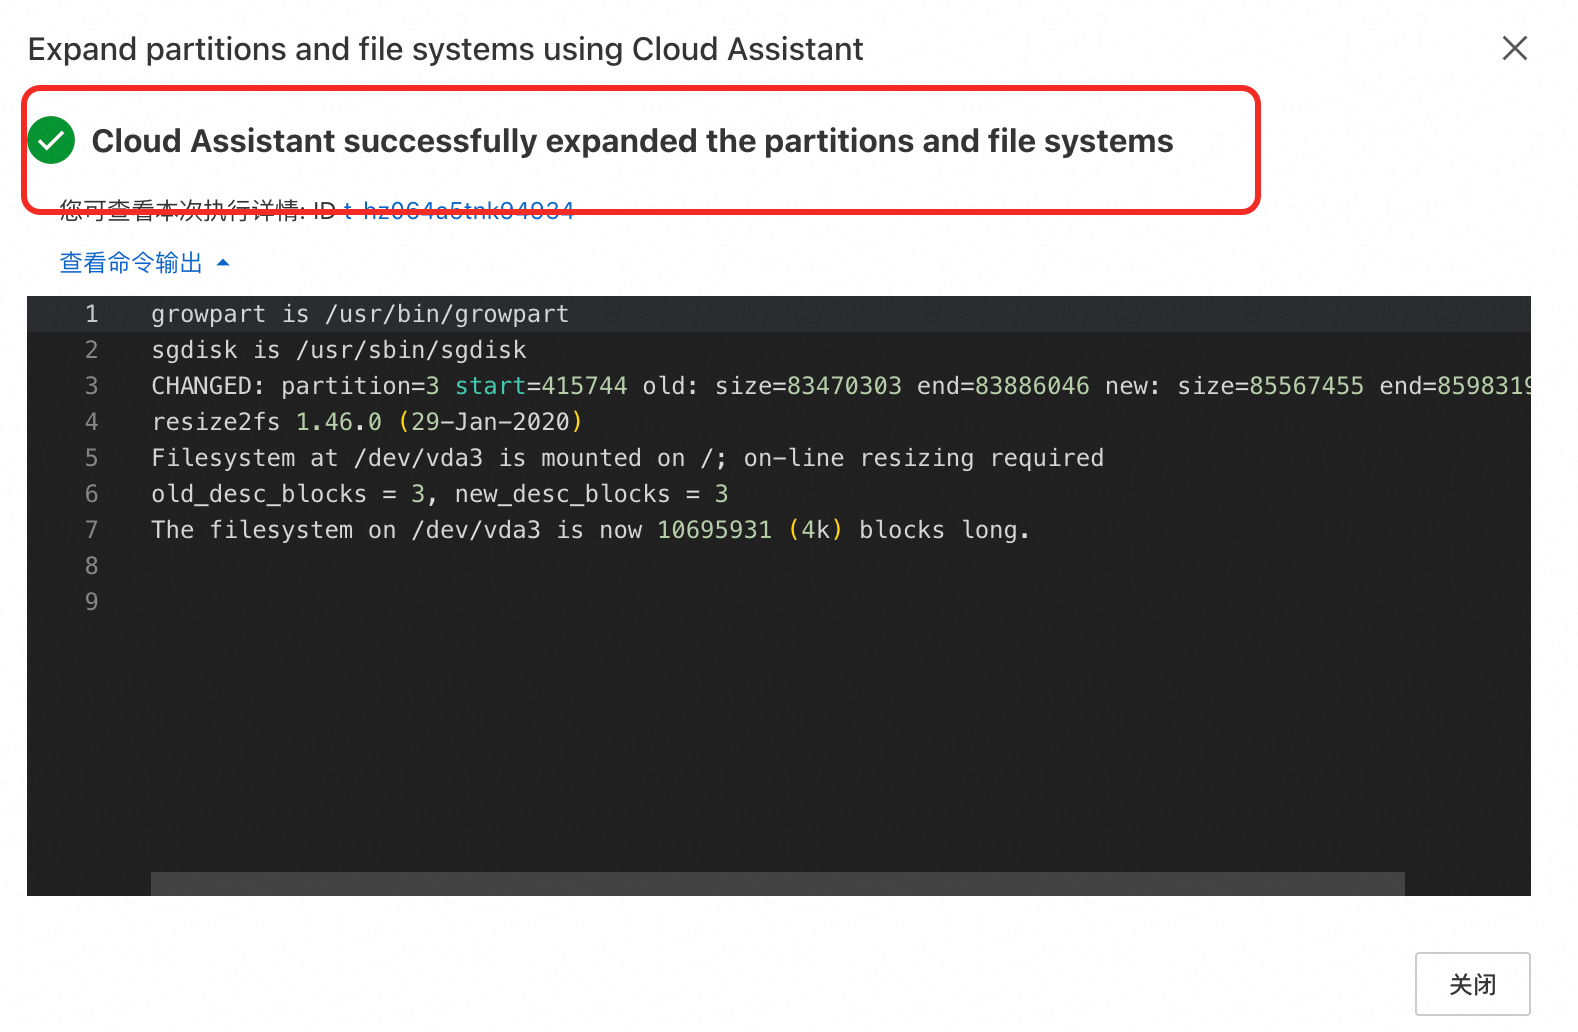
Task: Click the value 10695931 in line 7
Action: point(714,530)
